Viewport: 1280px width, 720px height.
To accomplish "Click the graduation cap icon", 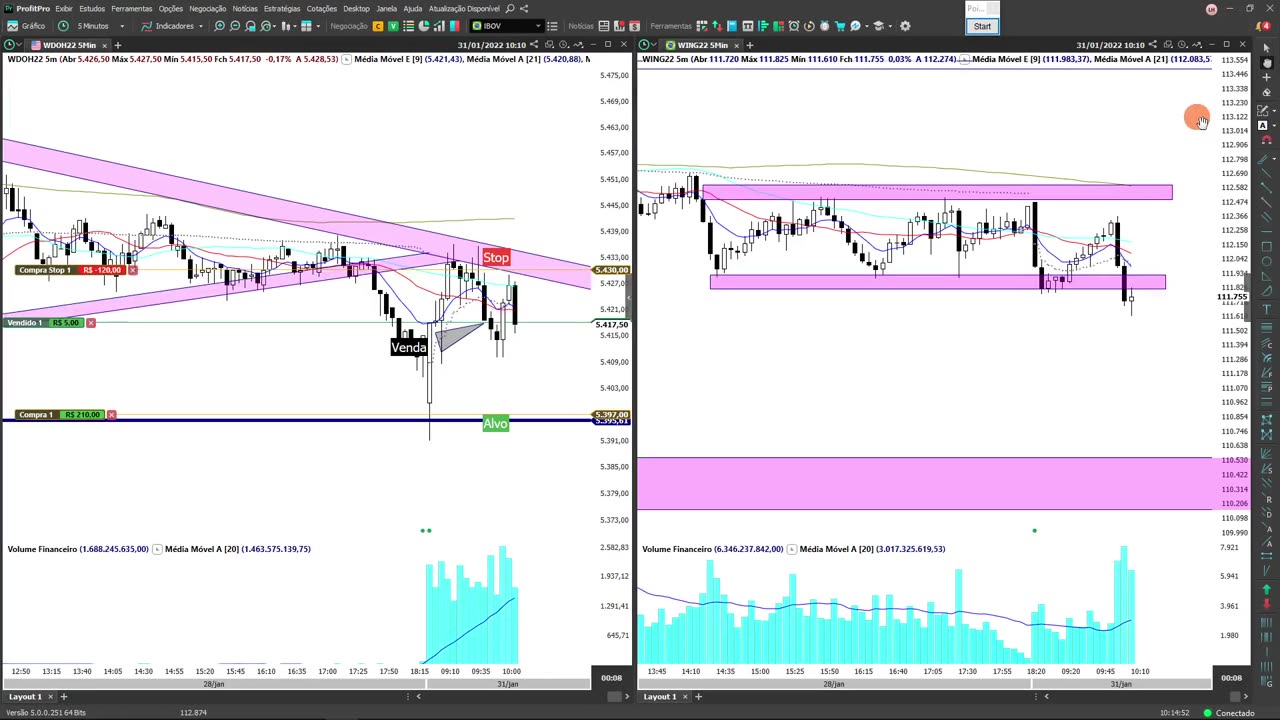I will pos(878,26).
